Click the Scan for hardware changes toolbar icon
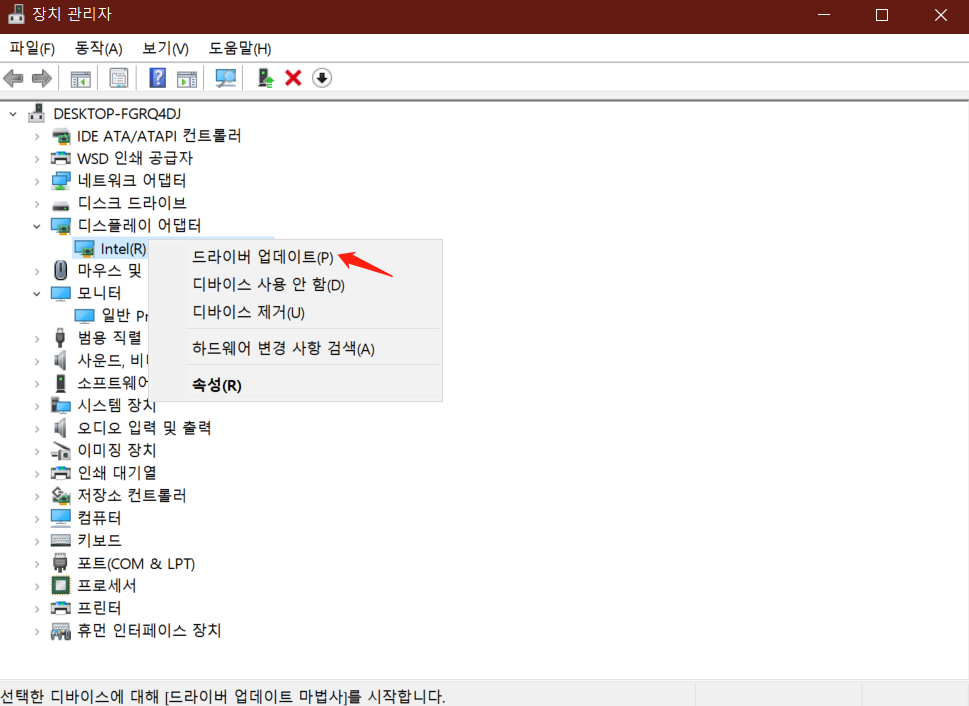 (225, 78)
